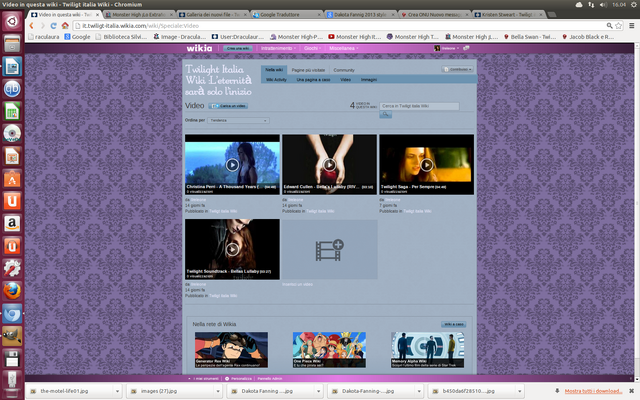Open Una pagina a caso link
640x400 pixels.
pyautogui.click(x=313, y=80)
